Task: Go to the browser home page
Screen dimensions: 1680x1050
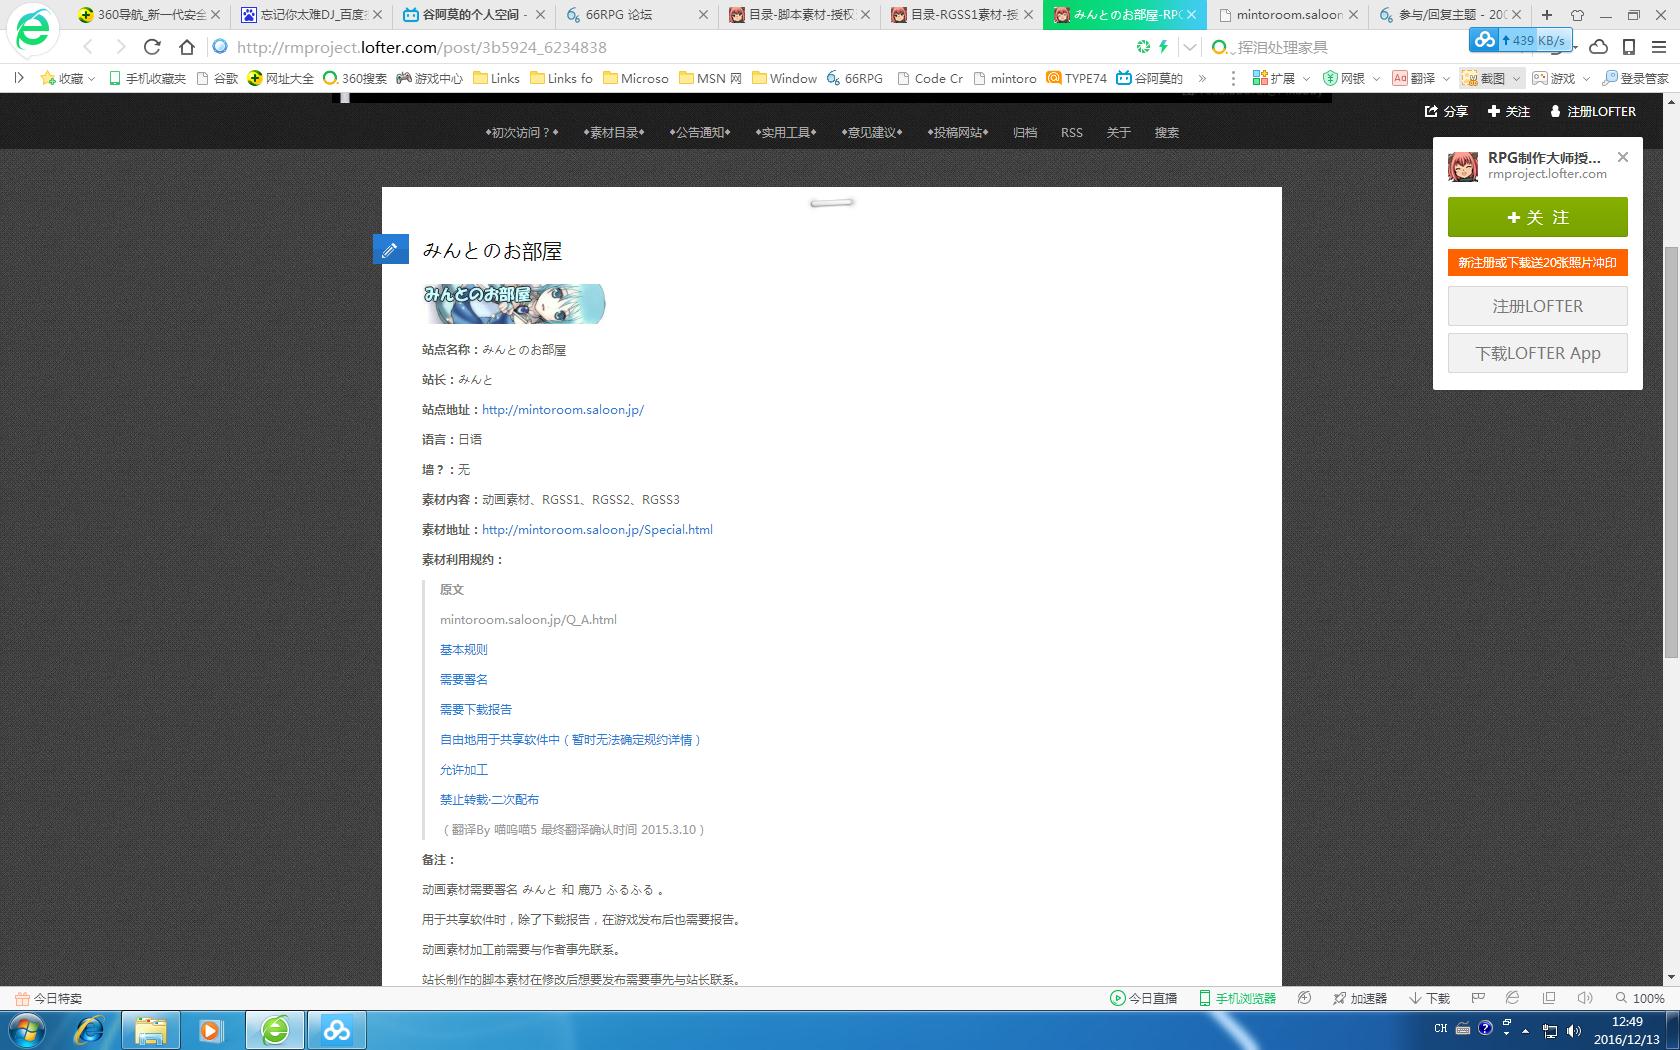Action: click(187, 47)
